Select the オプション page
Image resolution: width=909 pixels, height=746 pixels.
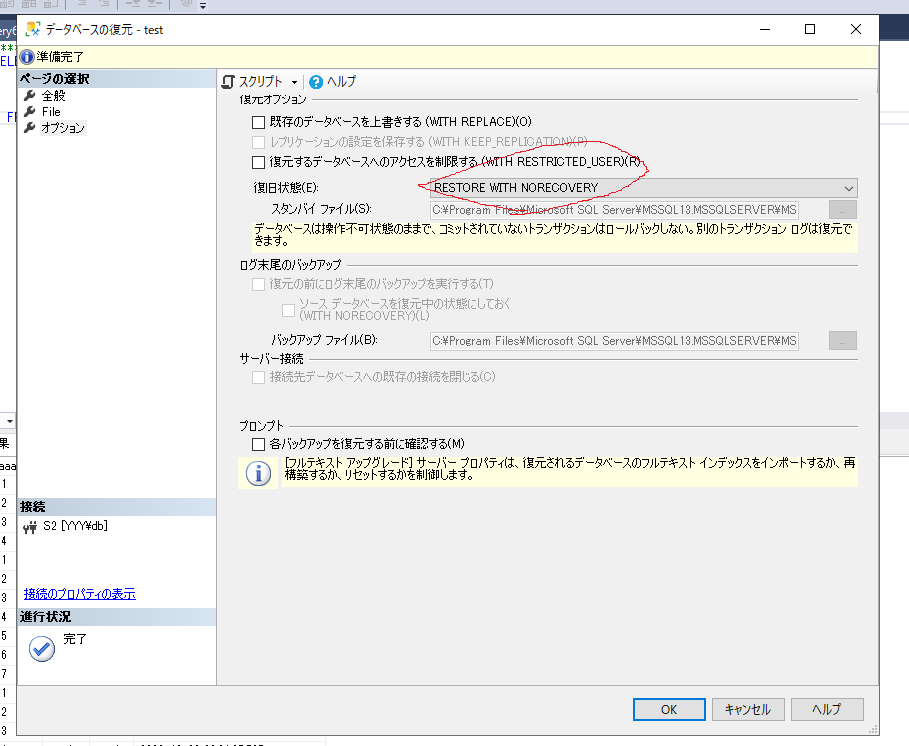[63, 128]
